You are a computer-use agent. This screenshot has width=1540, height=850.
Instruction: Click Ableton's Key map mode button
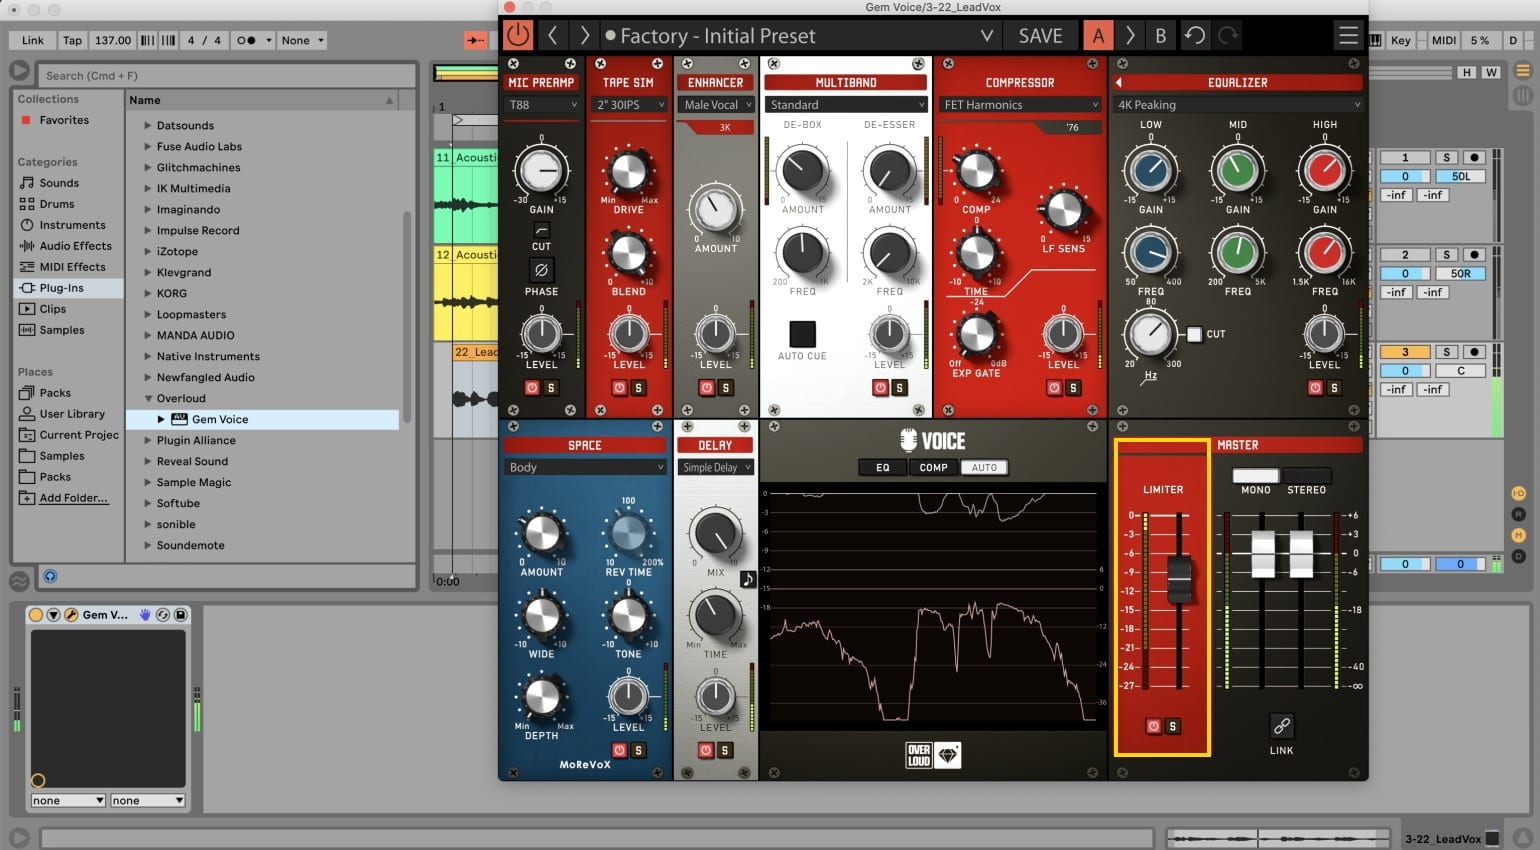(x=1400, y=40)
